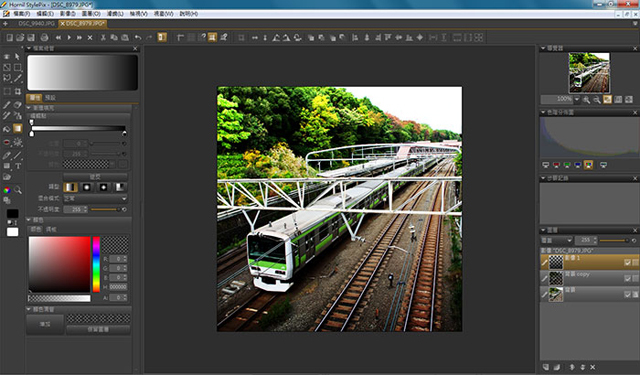Click the new layer icon below layers
Viewport: 640px width, 375px height.
(x=546, y=367)
